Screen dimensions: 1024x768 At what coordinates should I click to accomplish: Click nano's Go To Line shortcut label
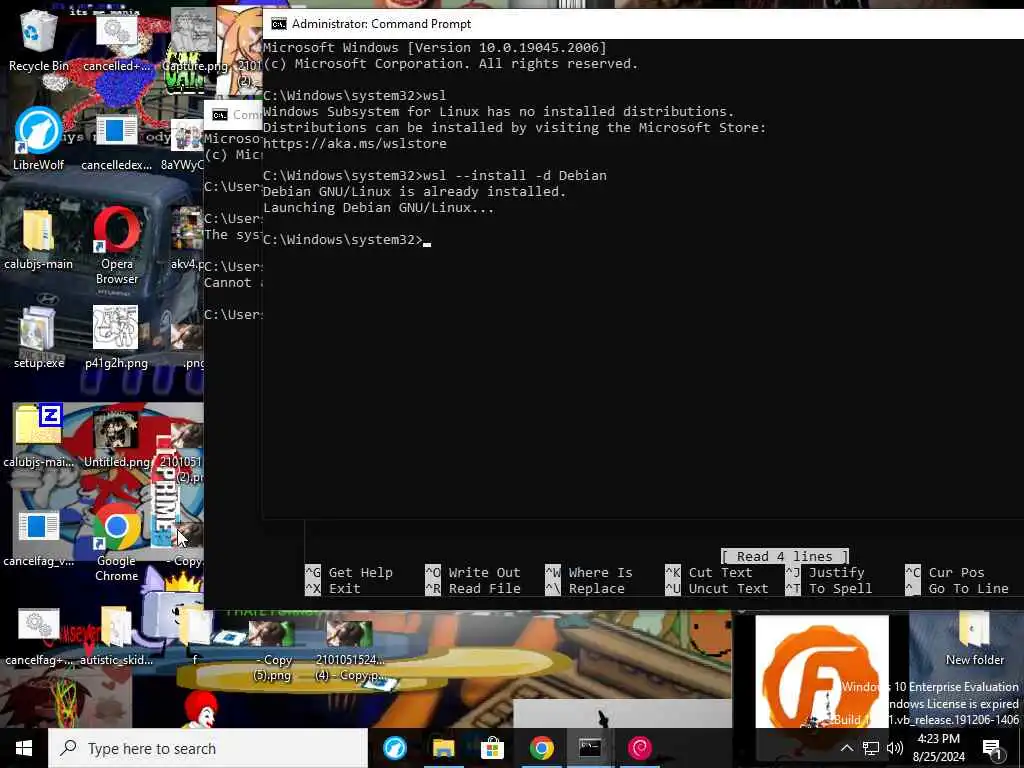coord(968,588)
